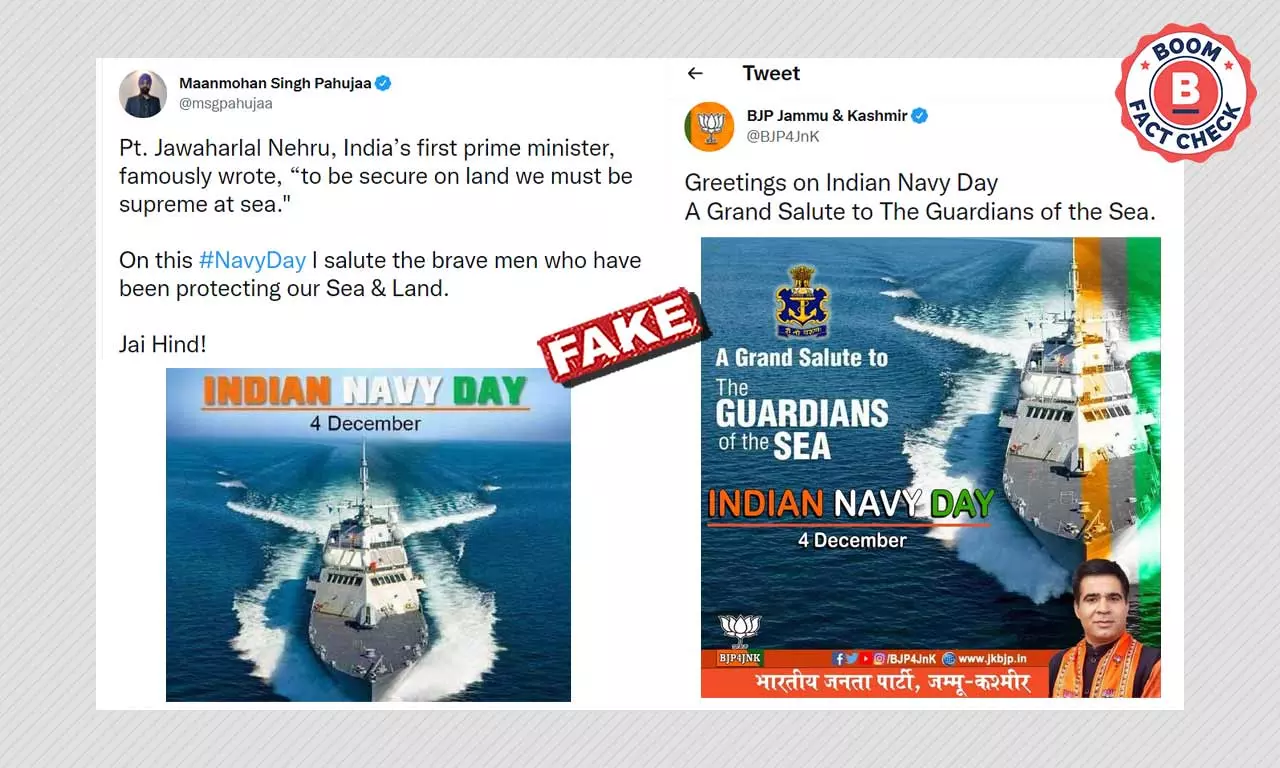
Task: Click the Indian Navy crest emblem
Action: 802,301
